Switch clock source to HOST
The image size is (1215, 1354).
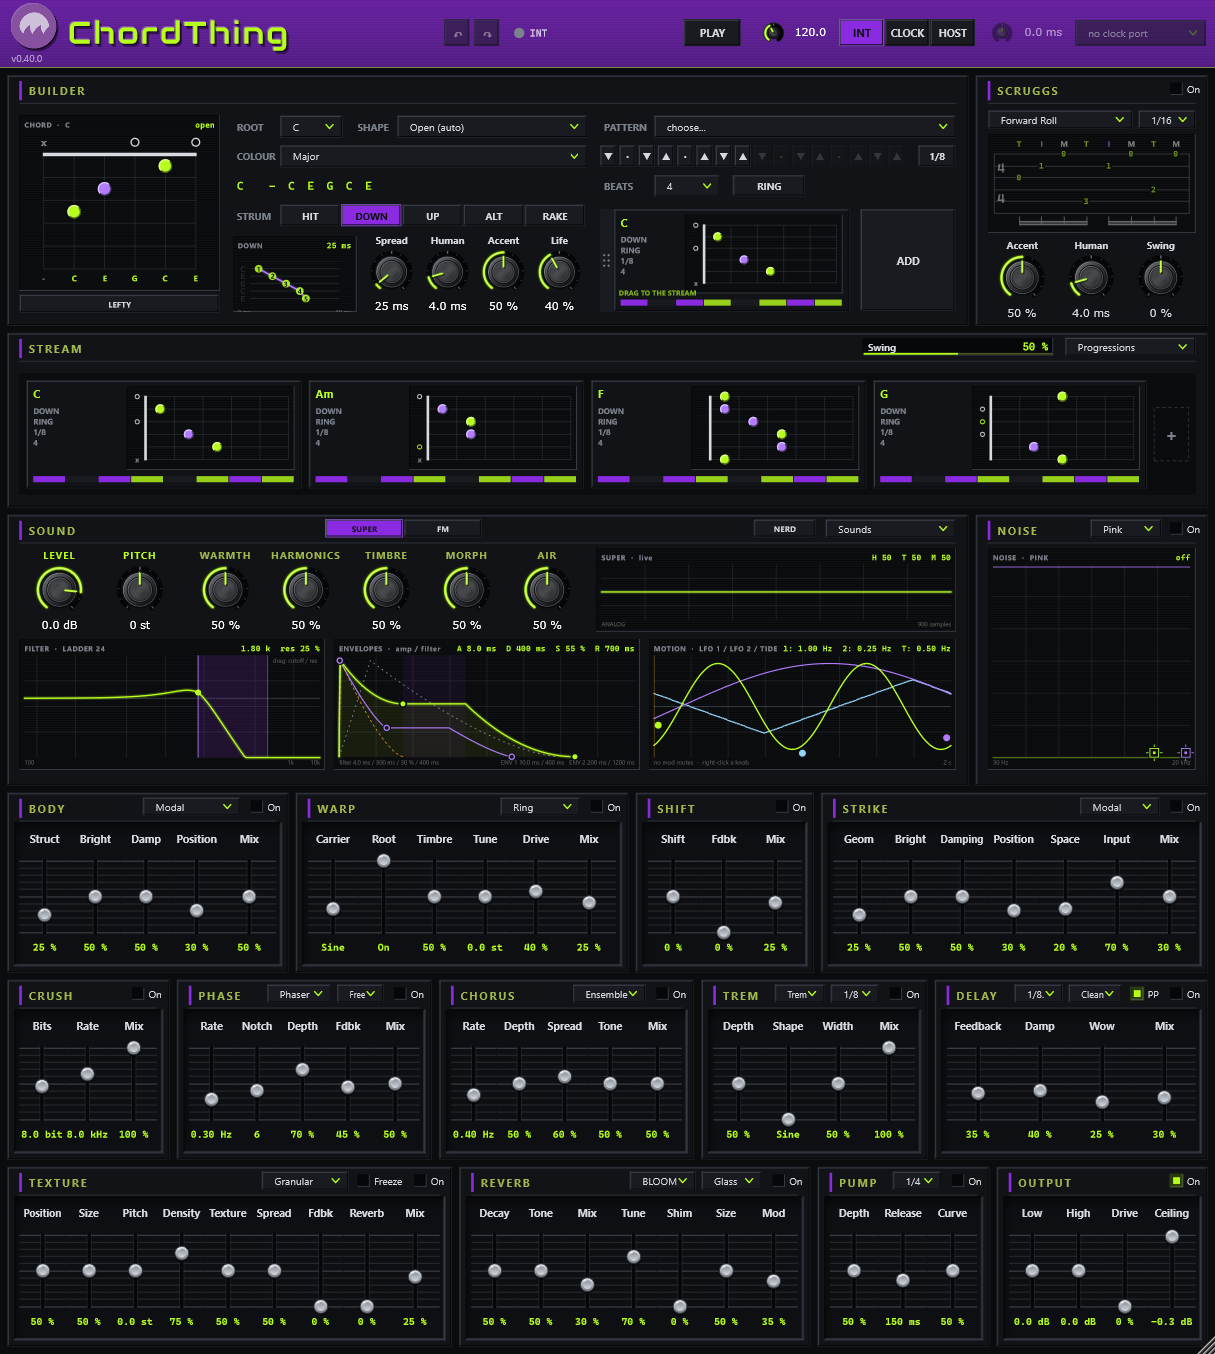pos(952,33)
